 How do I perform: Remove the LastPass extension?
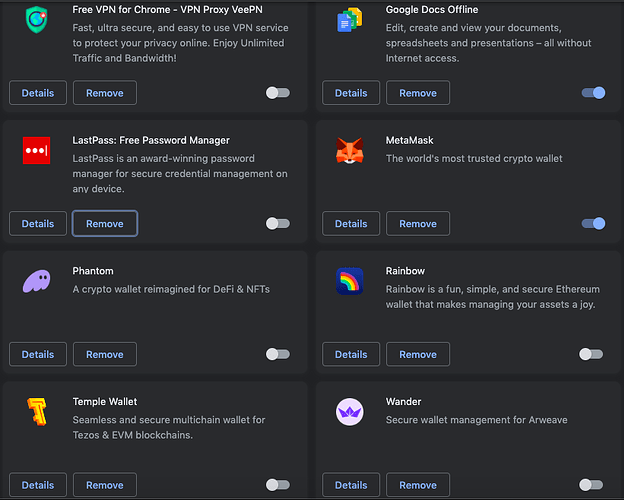[105, 223]
